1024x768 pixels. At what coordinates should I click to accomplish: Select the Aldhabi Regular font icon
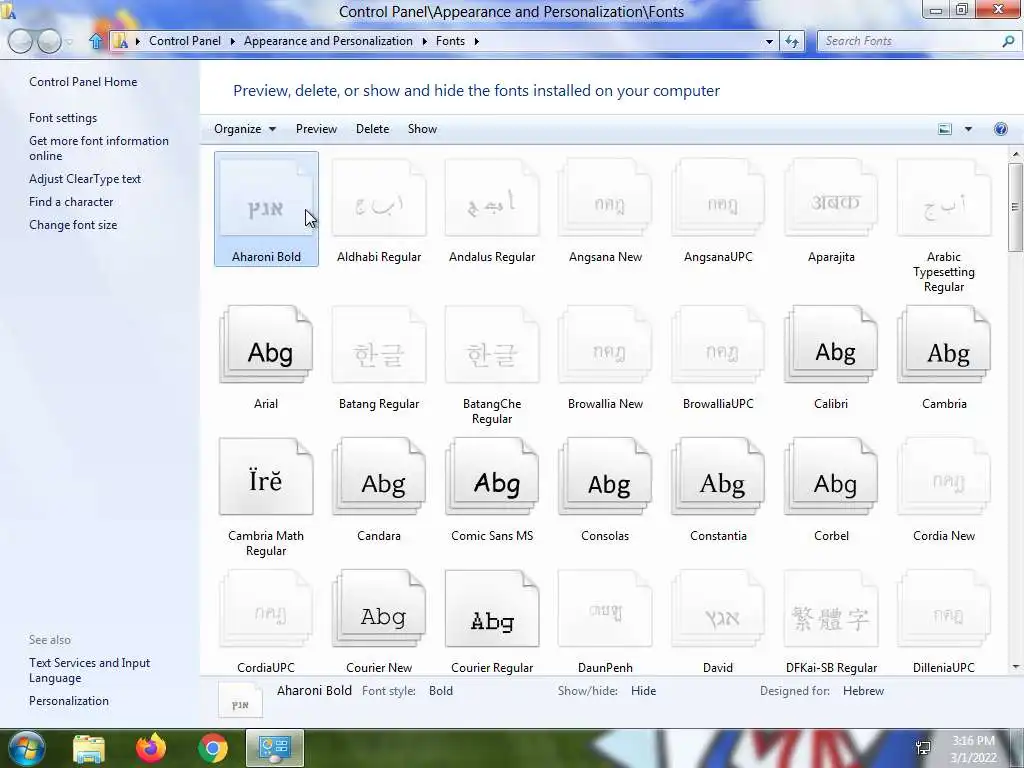[379, 198]
